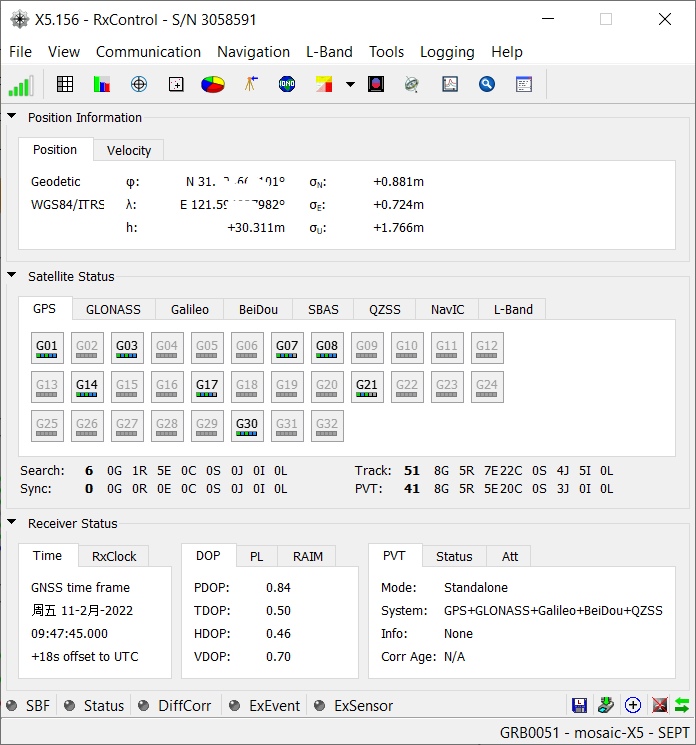This screenshot has height=745, width=696.
Task: Switch to the Velocity tab
Action: coord(129,151)
